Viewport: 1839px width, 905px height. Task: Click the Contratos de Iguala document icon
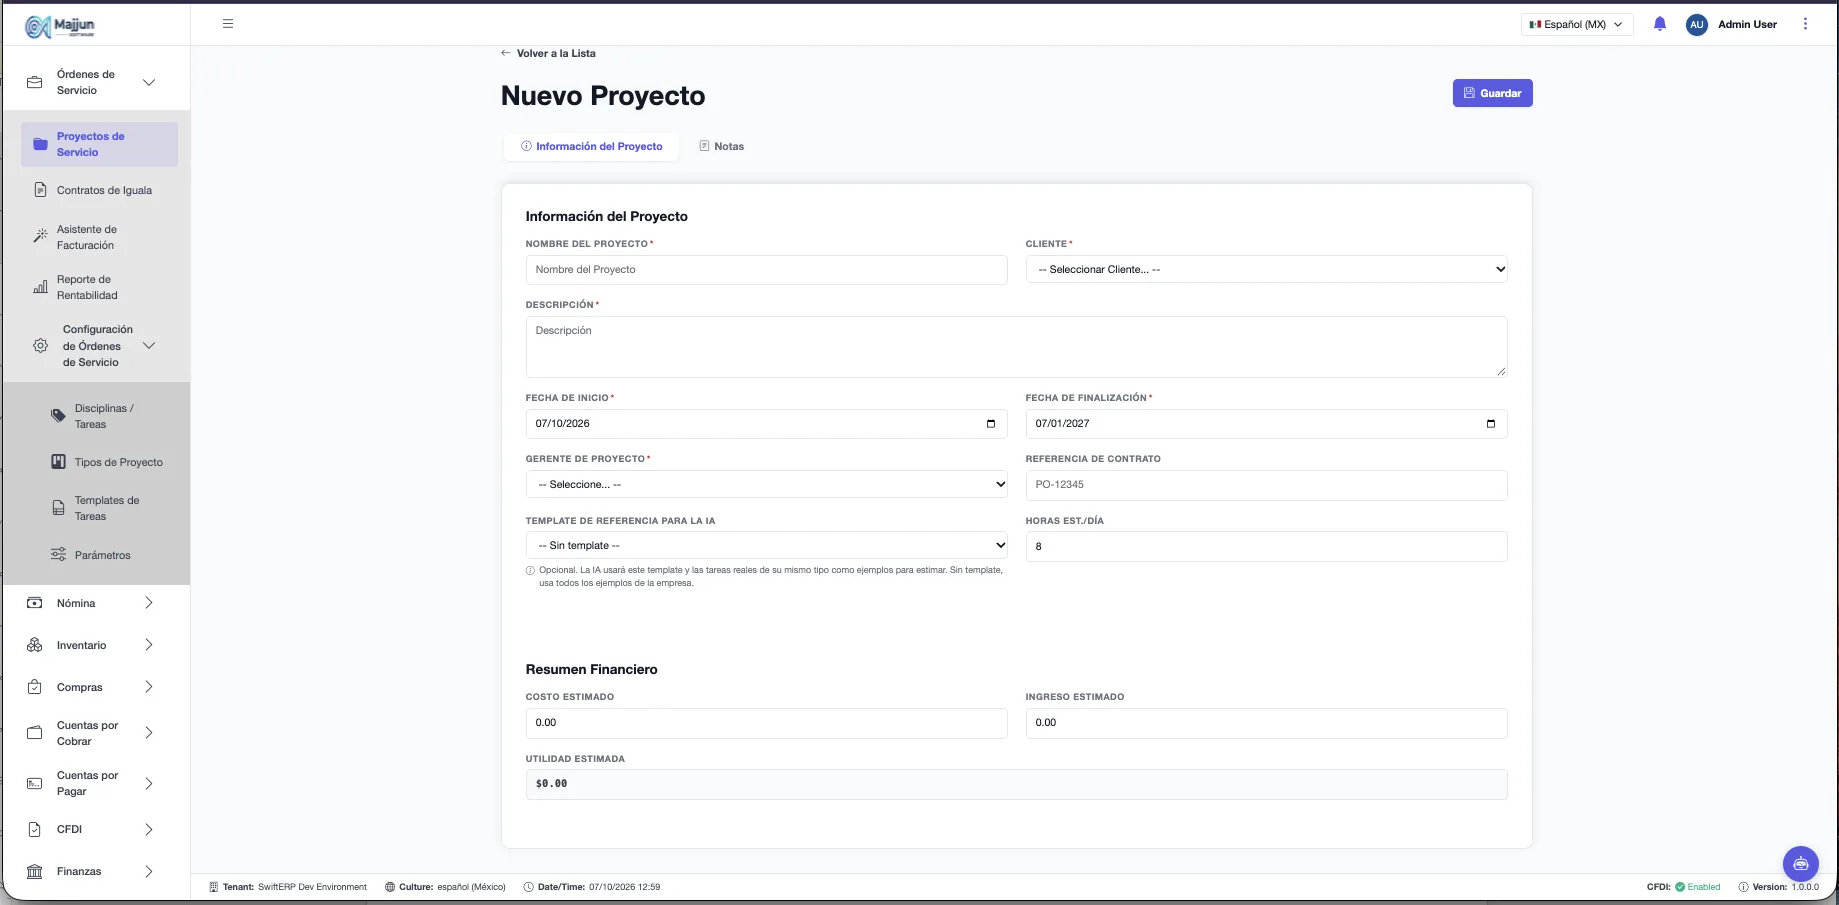[x=40, y=190]
